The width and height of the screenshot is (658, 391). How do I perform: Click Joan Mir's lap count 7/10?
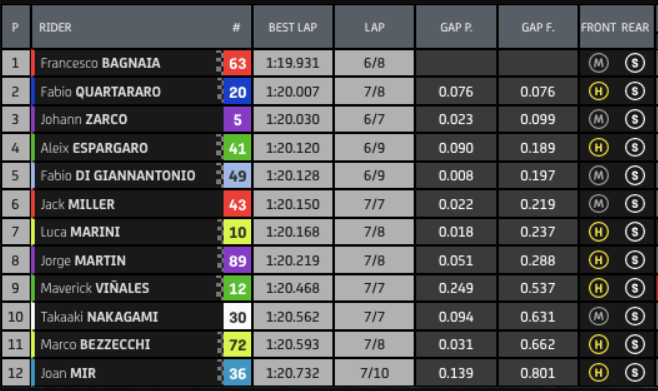[x=374, y=373]
